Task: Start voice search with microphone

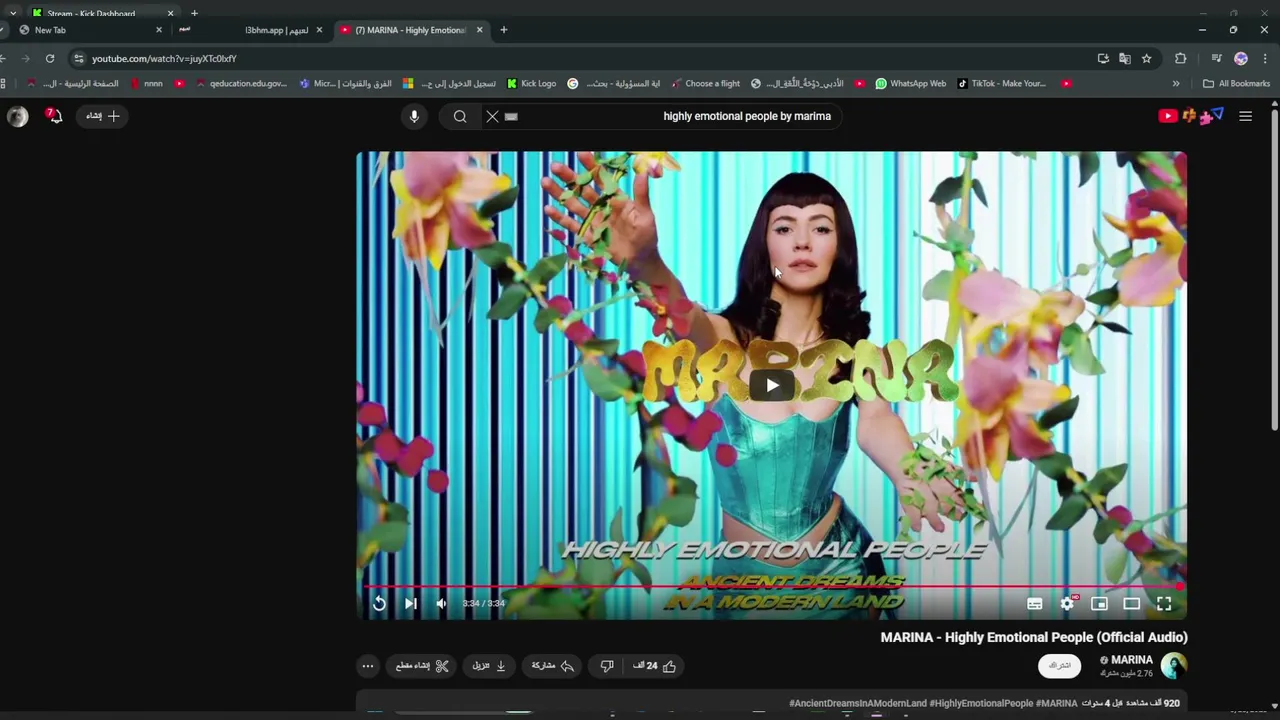Action: pyautogui.click(x=414, y=116)
